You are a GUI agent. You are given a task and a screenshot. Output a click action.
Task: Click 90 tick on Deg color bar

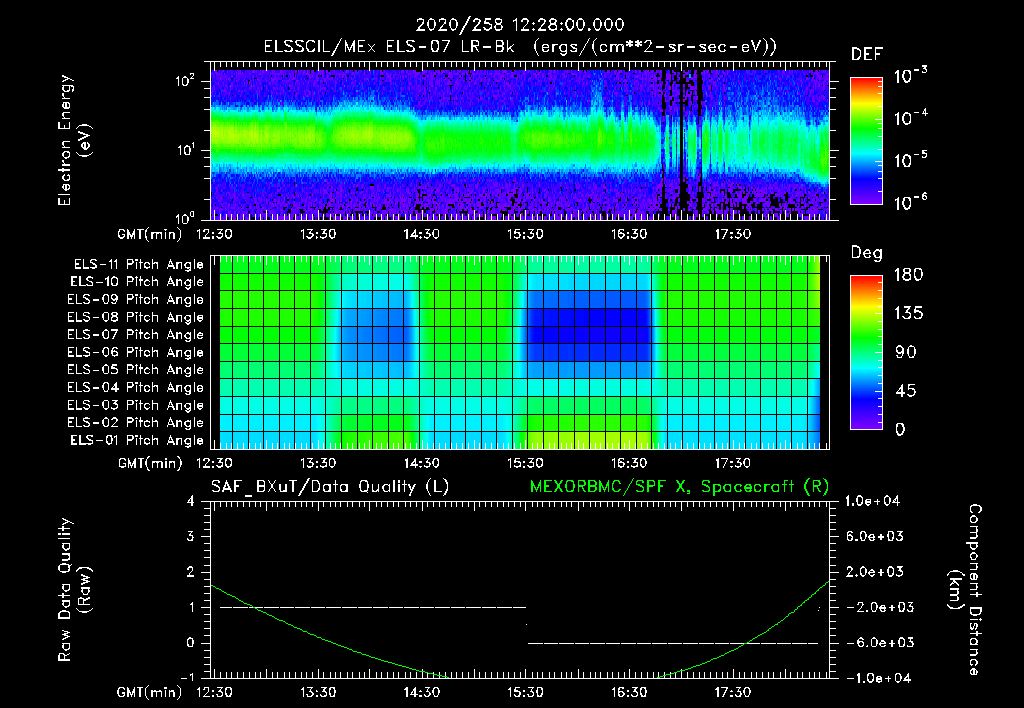pos(906,353)
